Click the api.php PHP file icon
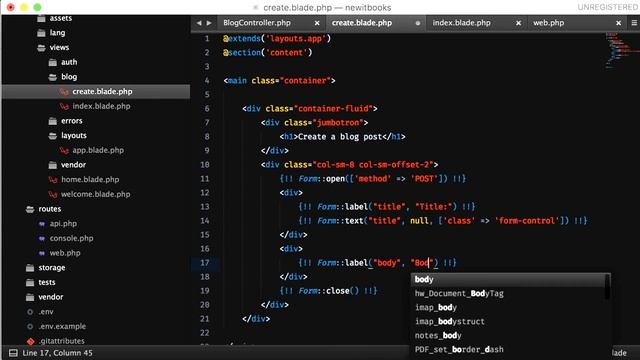Viewport: 640px width, 360px height. [42, 224]
